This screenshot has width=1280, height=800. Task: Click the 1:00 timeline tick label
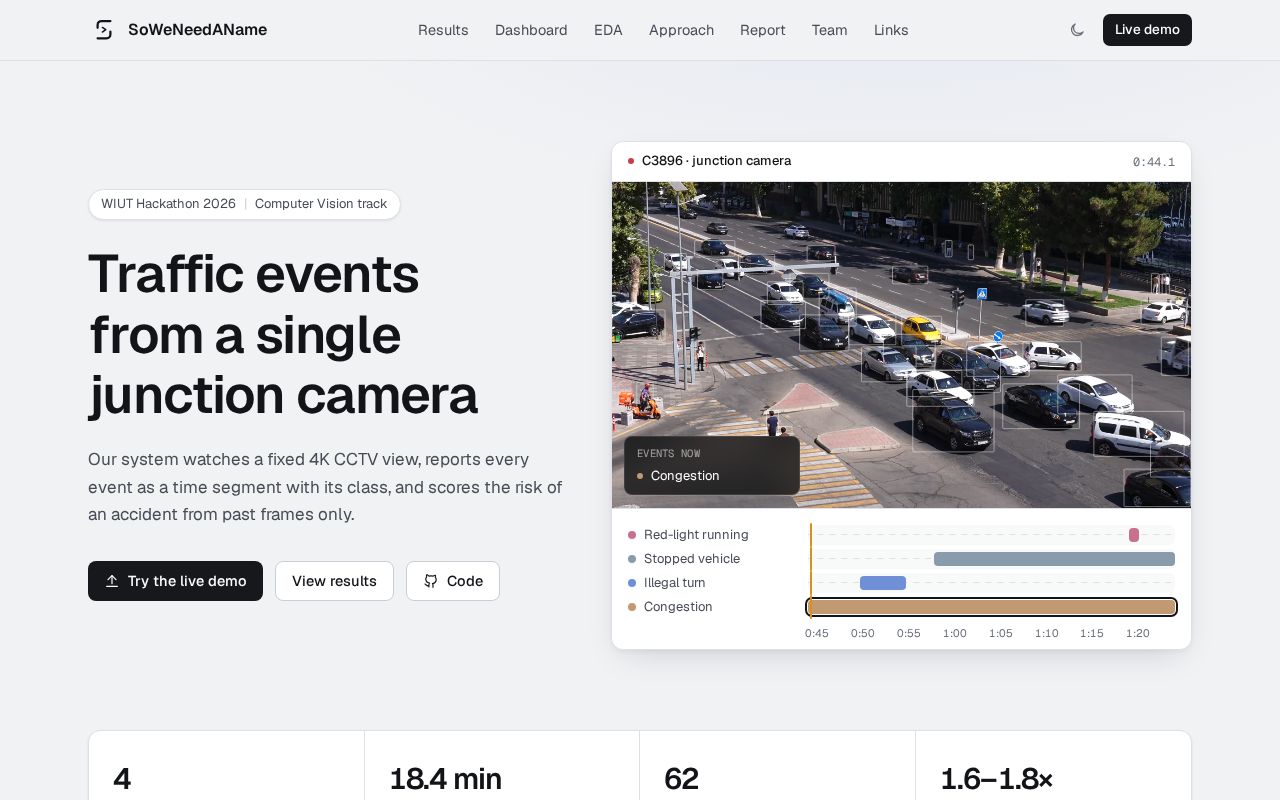point(955,634)
